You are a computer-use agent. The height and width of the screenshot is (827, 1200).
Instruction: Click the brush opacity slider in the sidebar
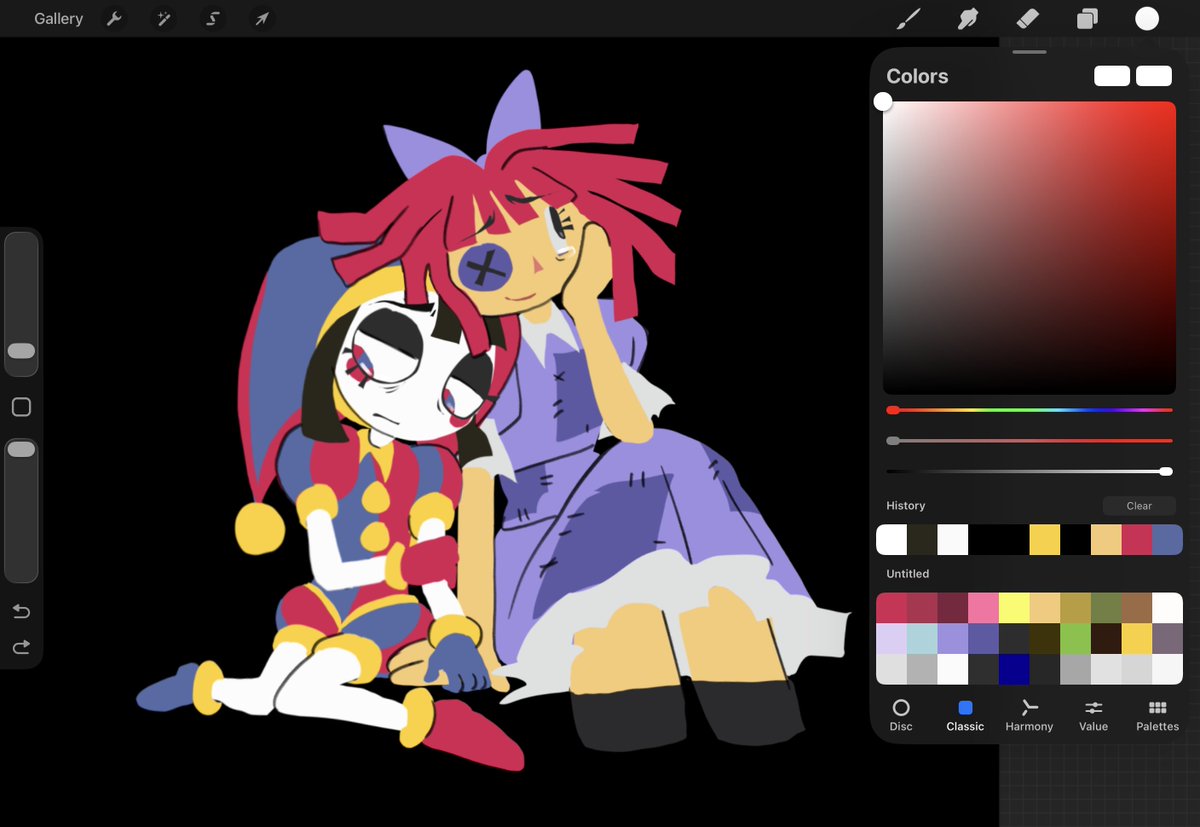click(21, 510)
